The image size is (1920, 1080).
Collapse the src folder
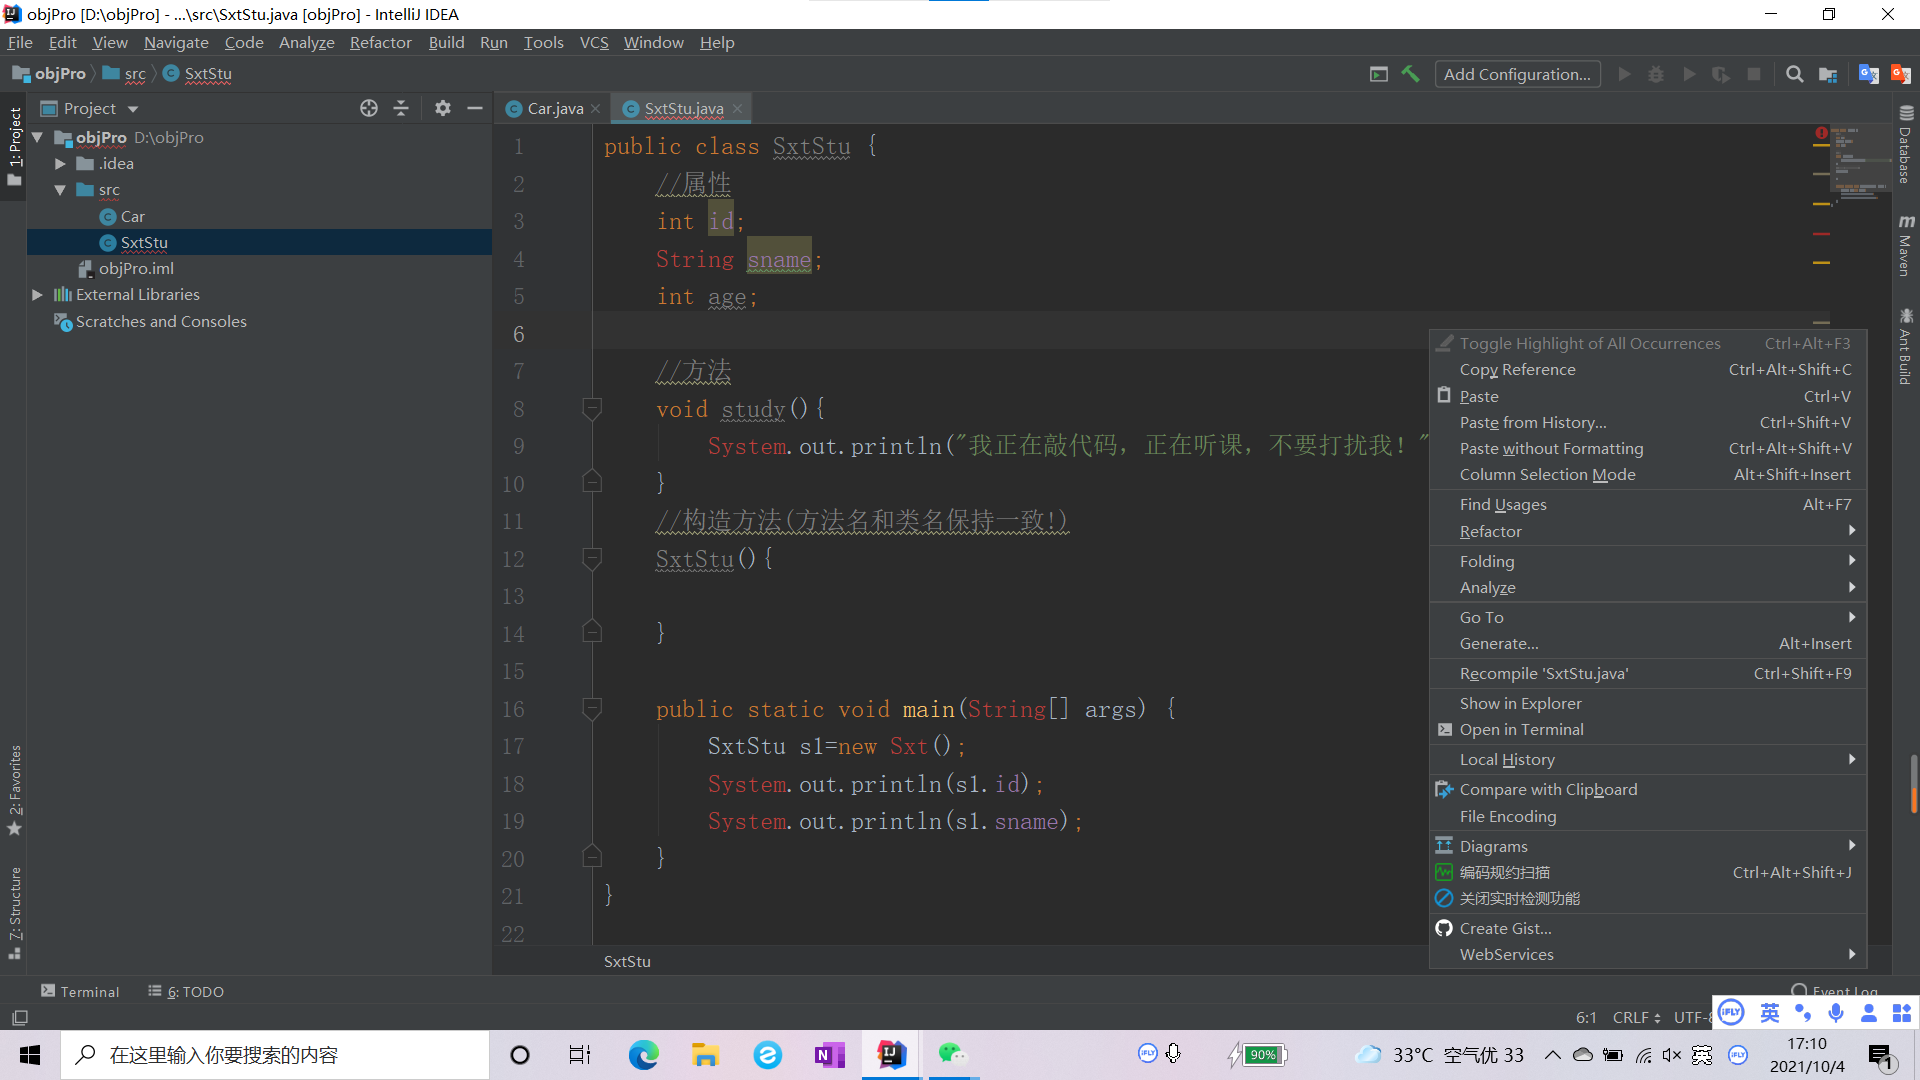[60, 190]
